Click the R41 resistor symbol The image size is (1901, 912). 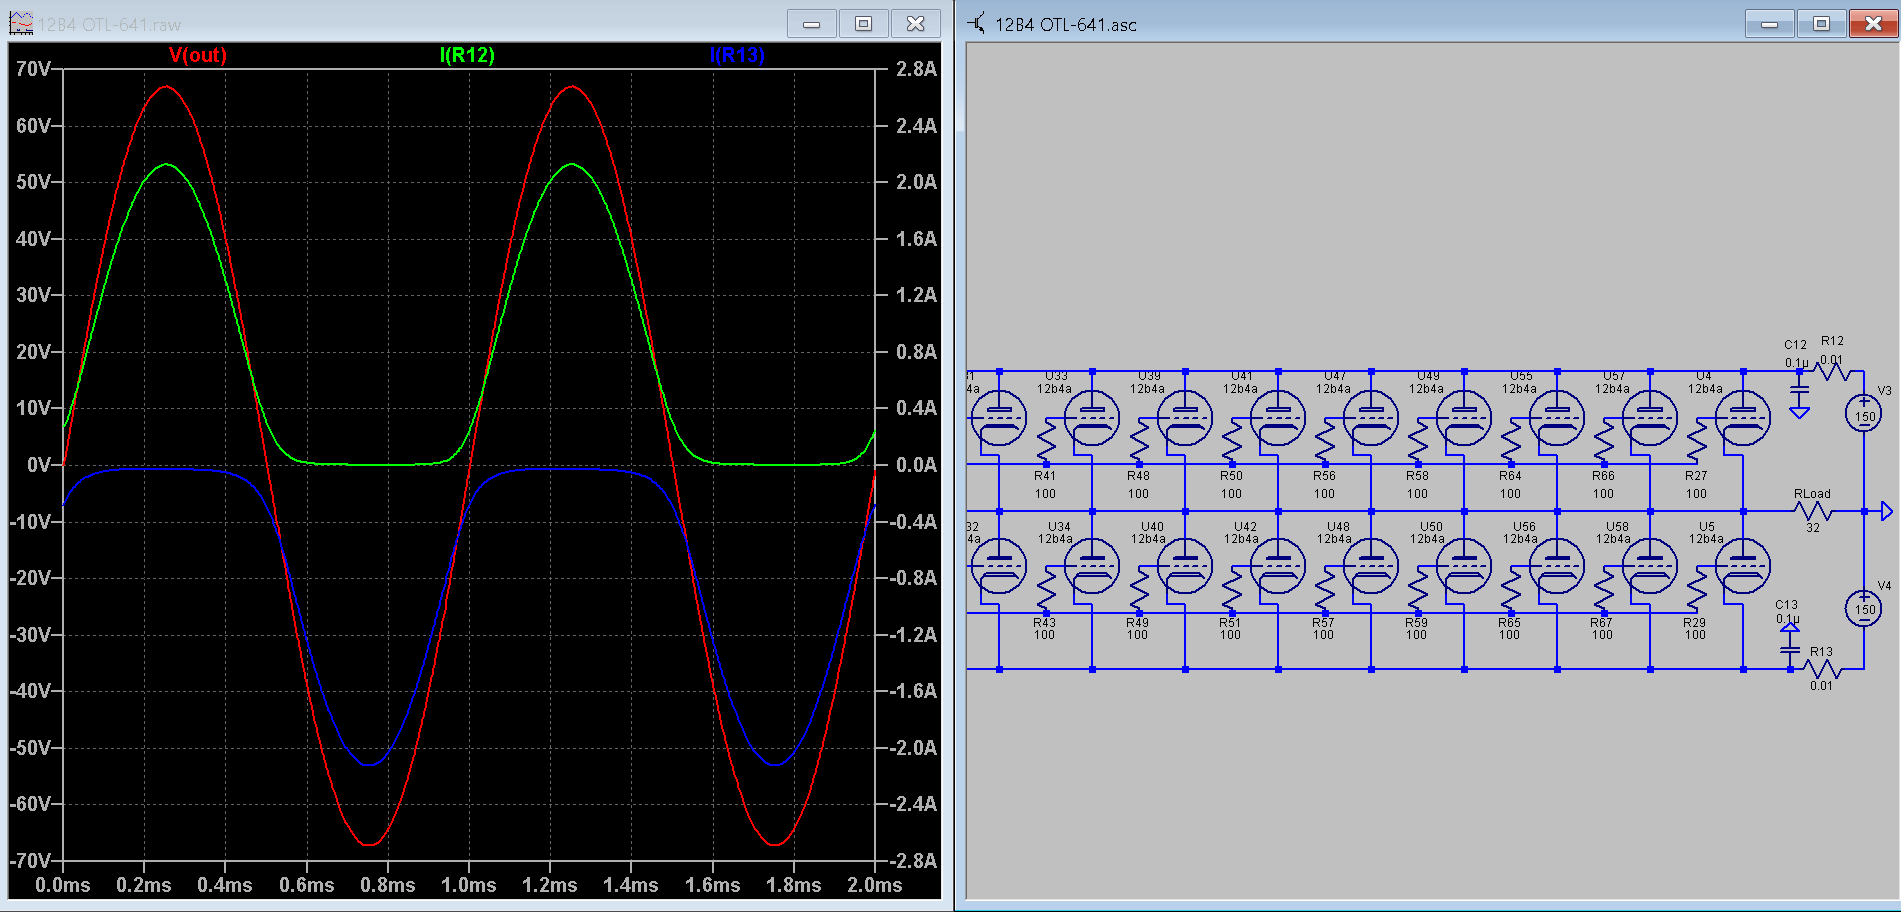(1046, 441)
